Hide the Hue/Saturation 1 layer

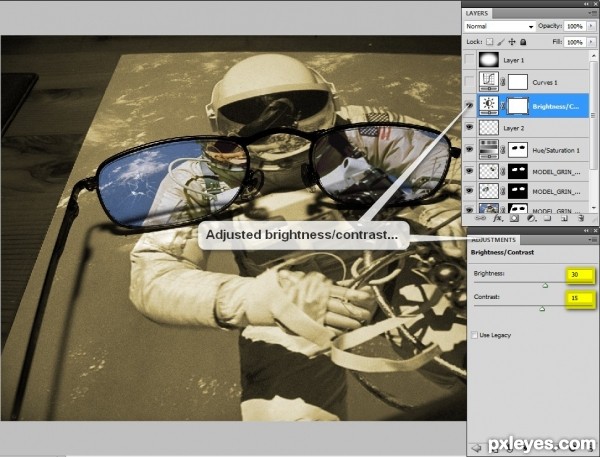[x=470, y=150]
